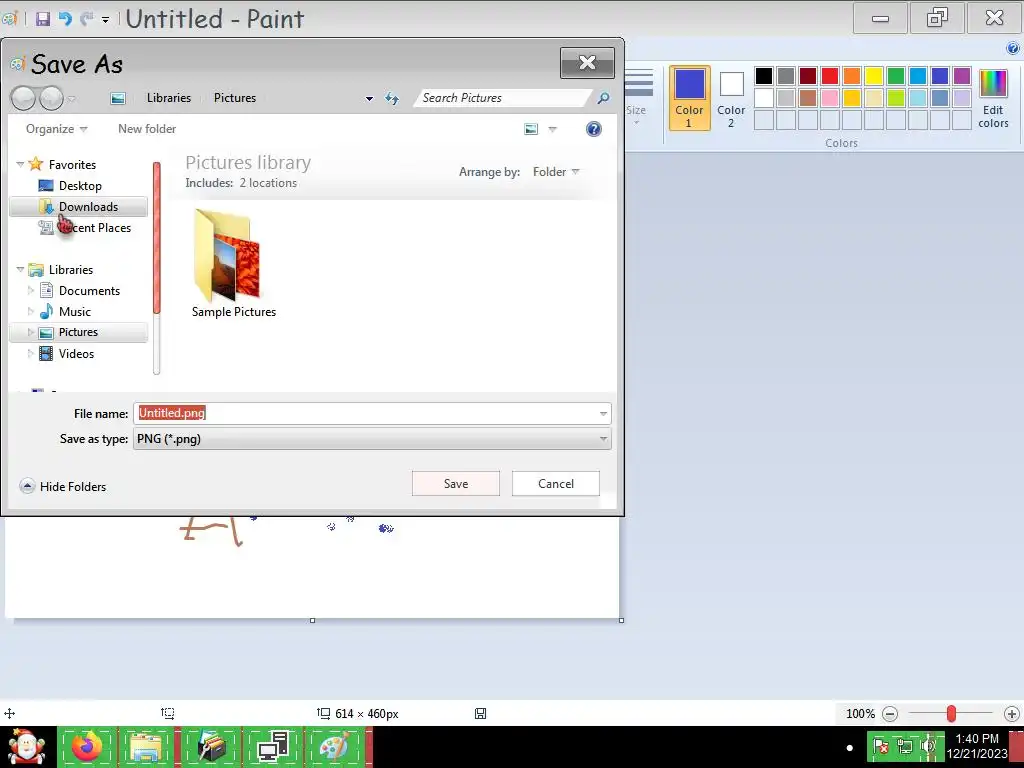Click the Pictures breadcrumb in address bar
The width and height of the screenshot is (1024, 768).
point(234,98)
